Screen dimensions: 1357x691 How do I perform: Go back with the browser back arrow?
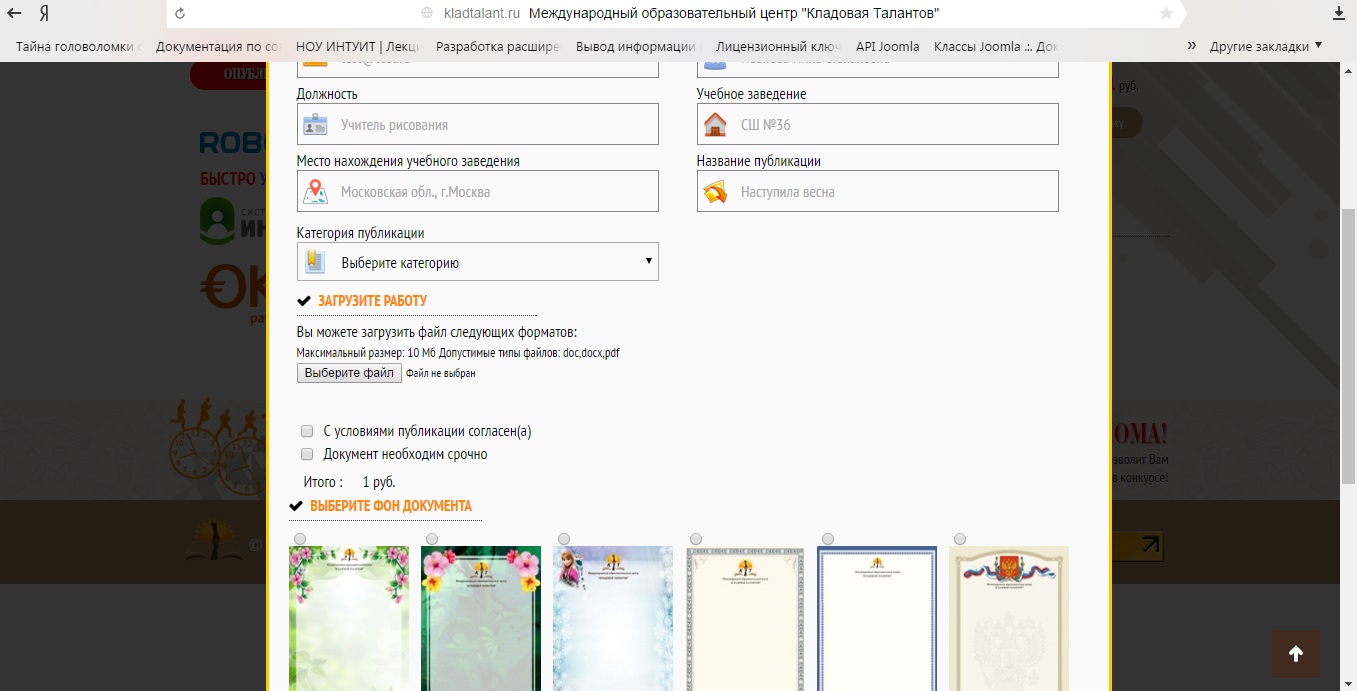[15, 14]
